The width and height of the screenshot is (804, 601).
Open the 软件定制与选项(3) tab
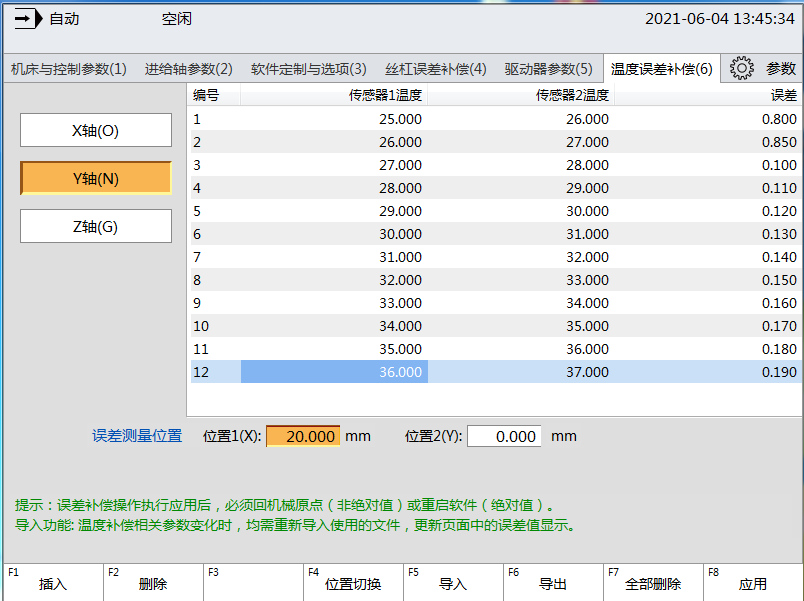[308, 69]
